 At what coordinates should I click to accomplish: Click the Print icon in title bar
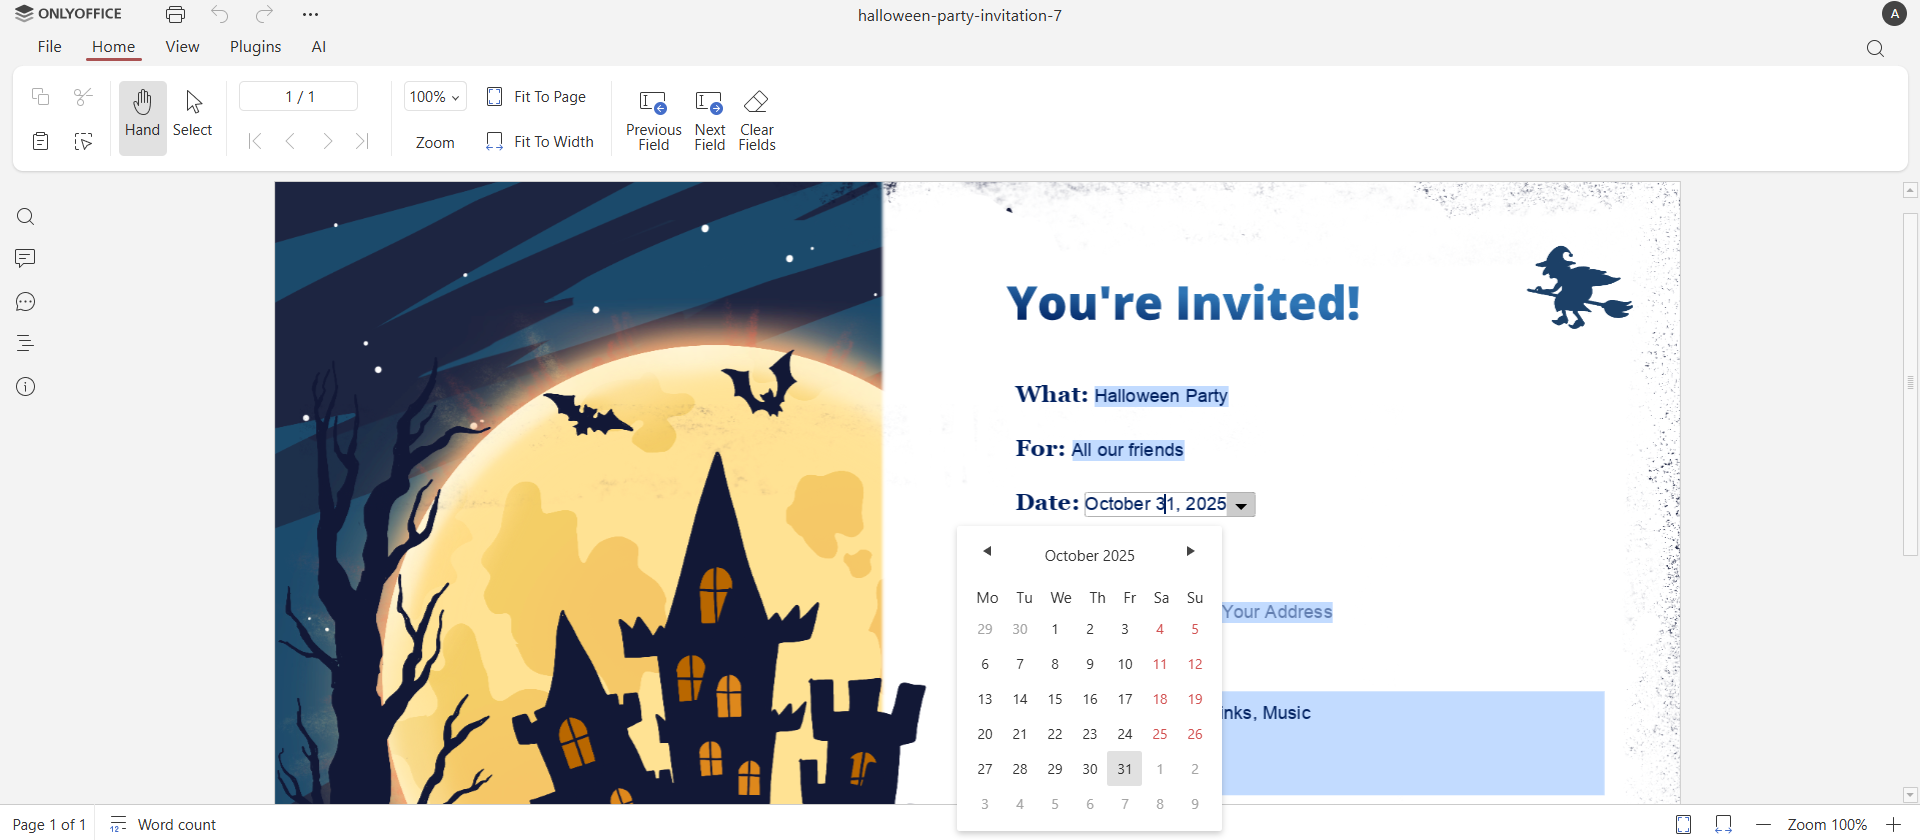tap(176, 15)
